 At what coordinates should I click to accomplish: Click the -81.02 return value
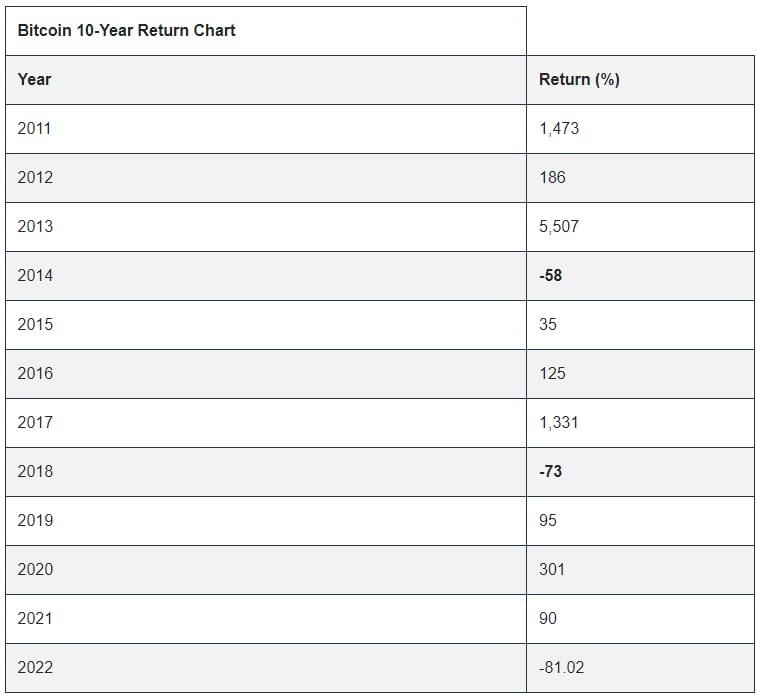561,668
